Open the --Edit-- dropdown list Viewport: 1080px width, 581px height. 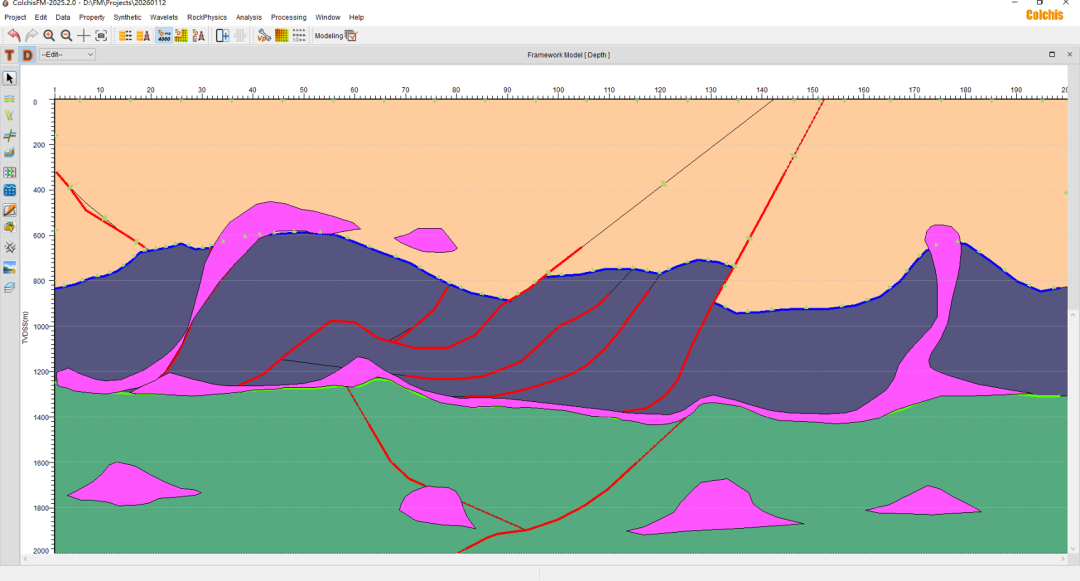pos(67,55)
